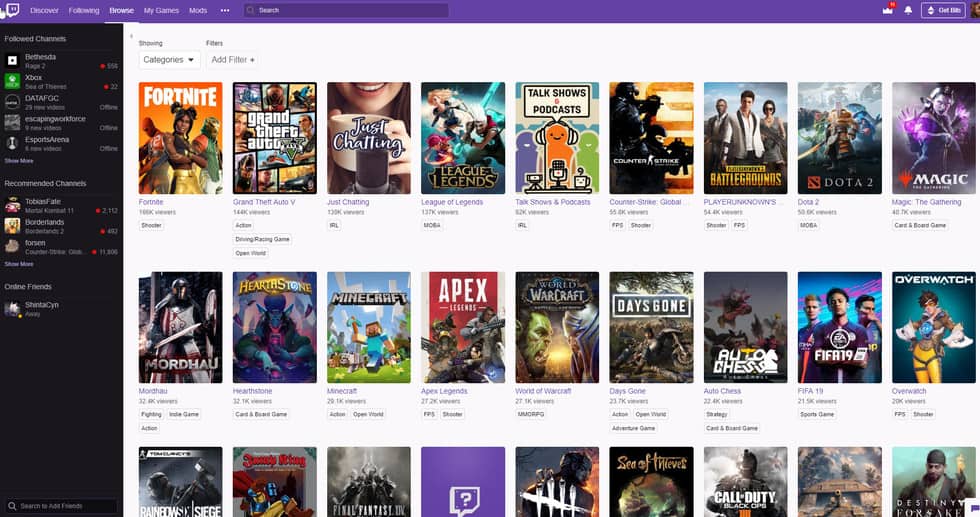Click the Minecraft box art
980x517 pixels.
coord(369,327)
